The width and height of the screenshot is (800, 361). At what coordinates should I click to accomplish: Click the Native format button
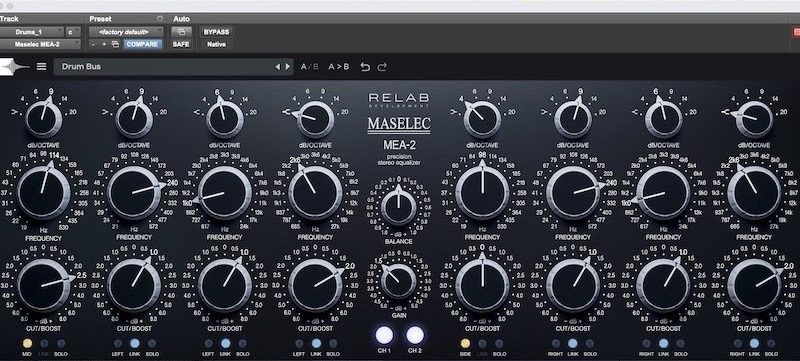coord(216,44)
